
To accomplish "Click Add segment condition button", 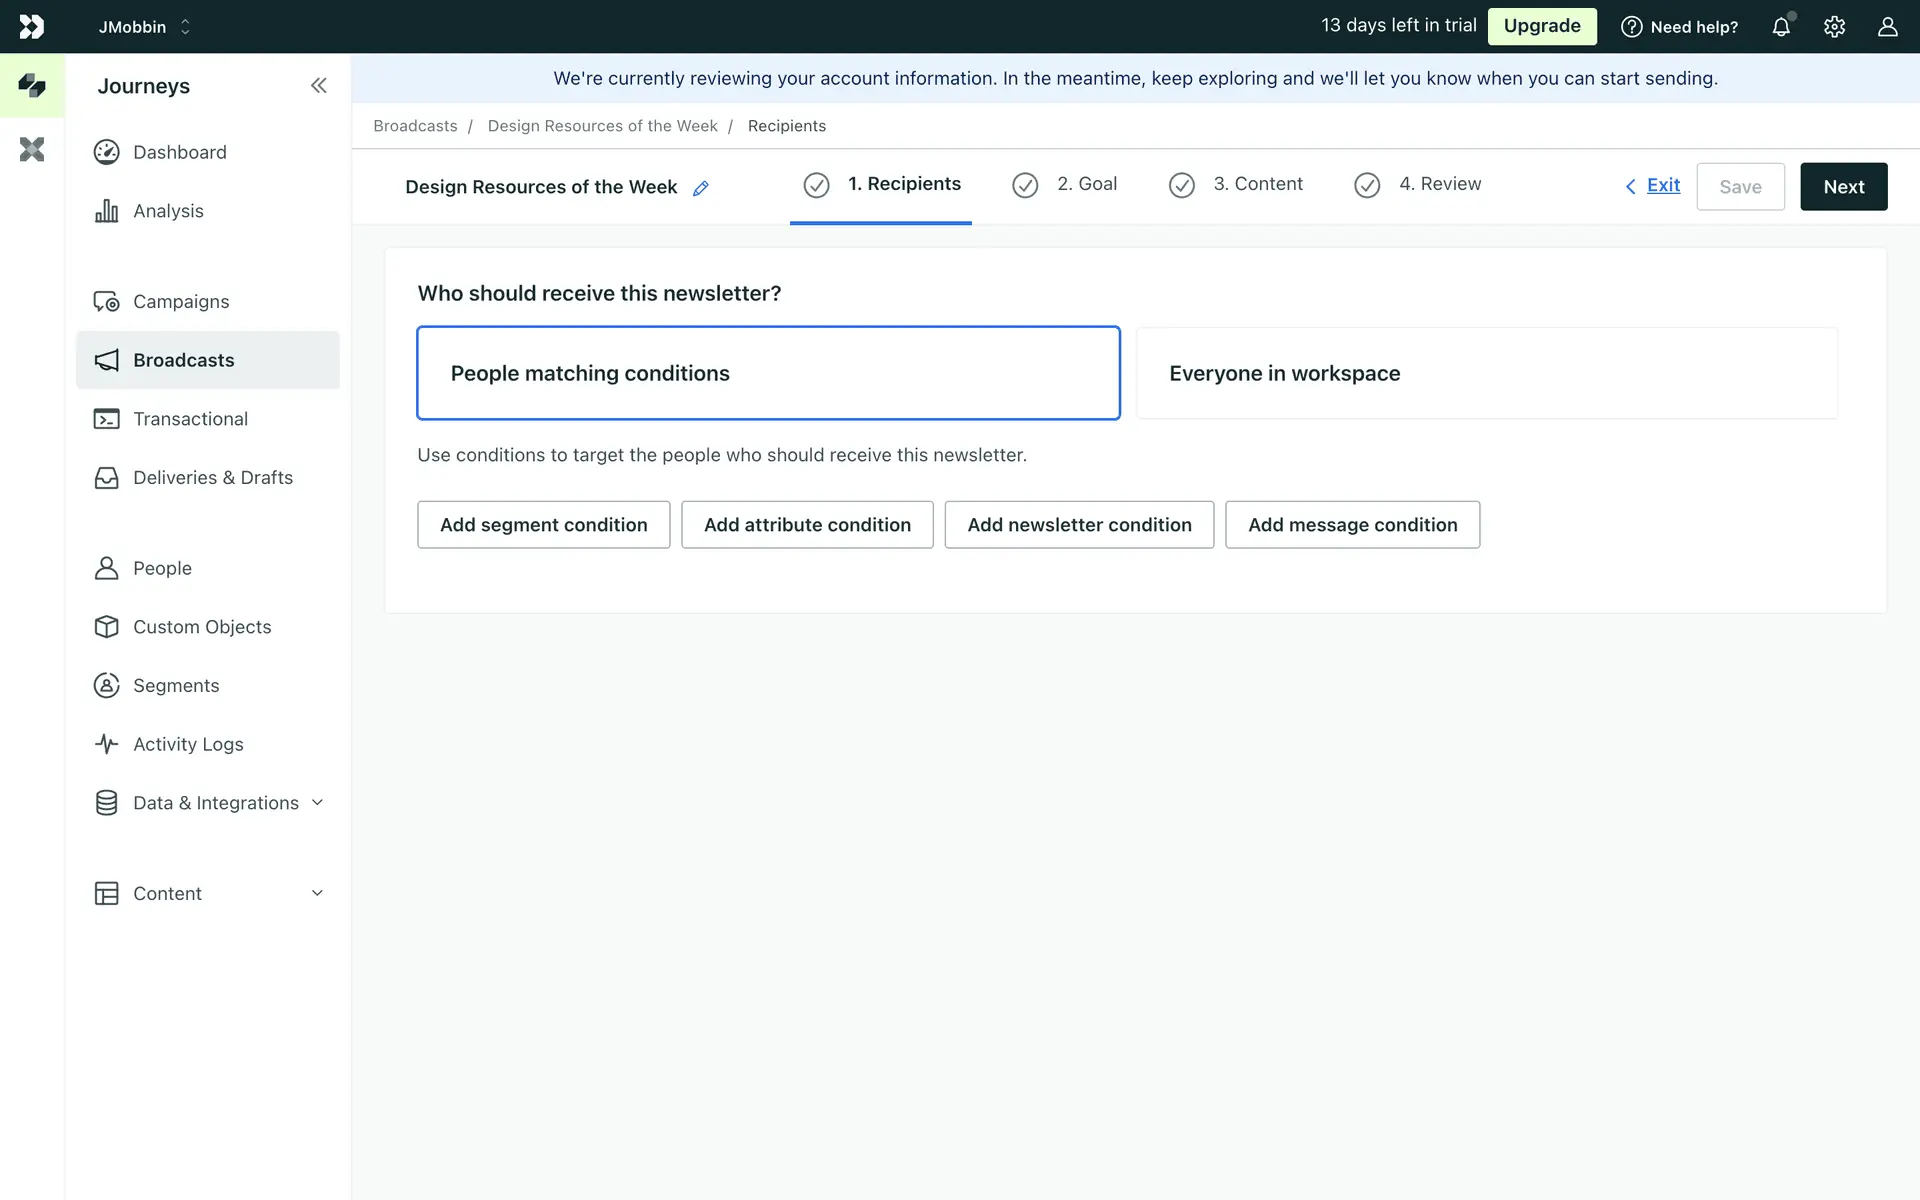I will [x=543, y=525].
